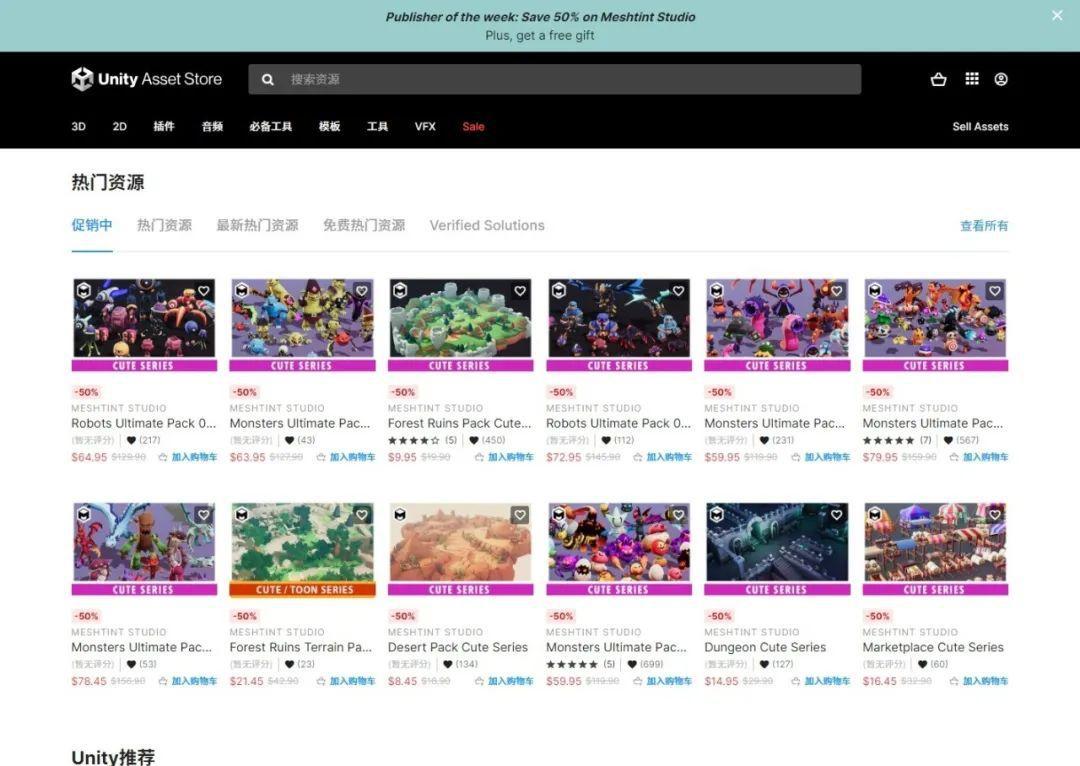This screenshot has height=766, width=1080.
Task: Open the Desert Pack Cute Series thumbnail
Action: coord(461,548)
